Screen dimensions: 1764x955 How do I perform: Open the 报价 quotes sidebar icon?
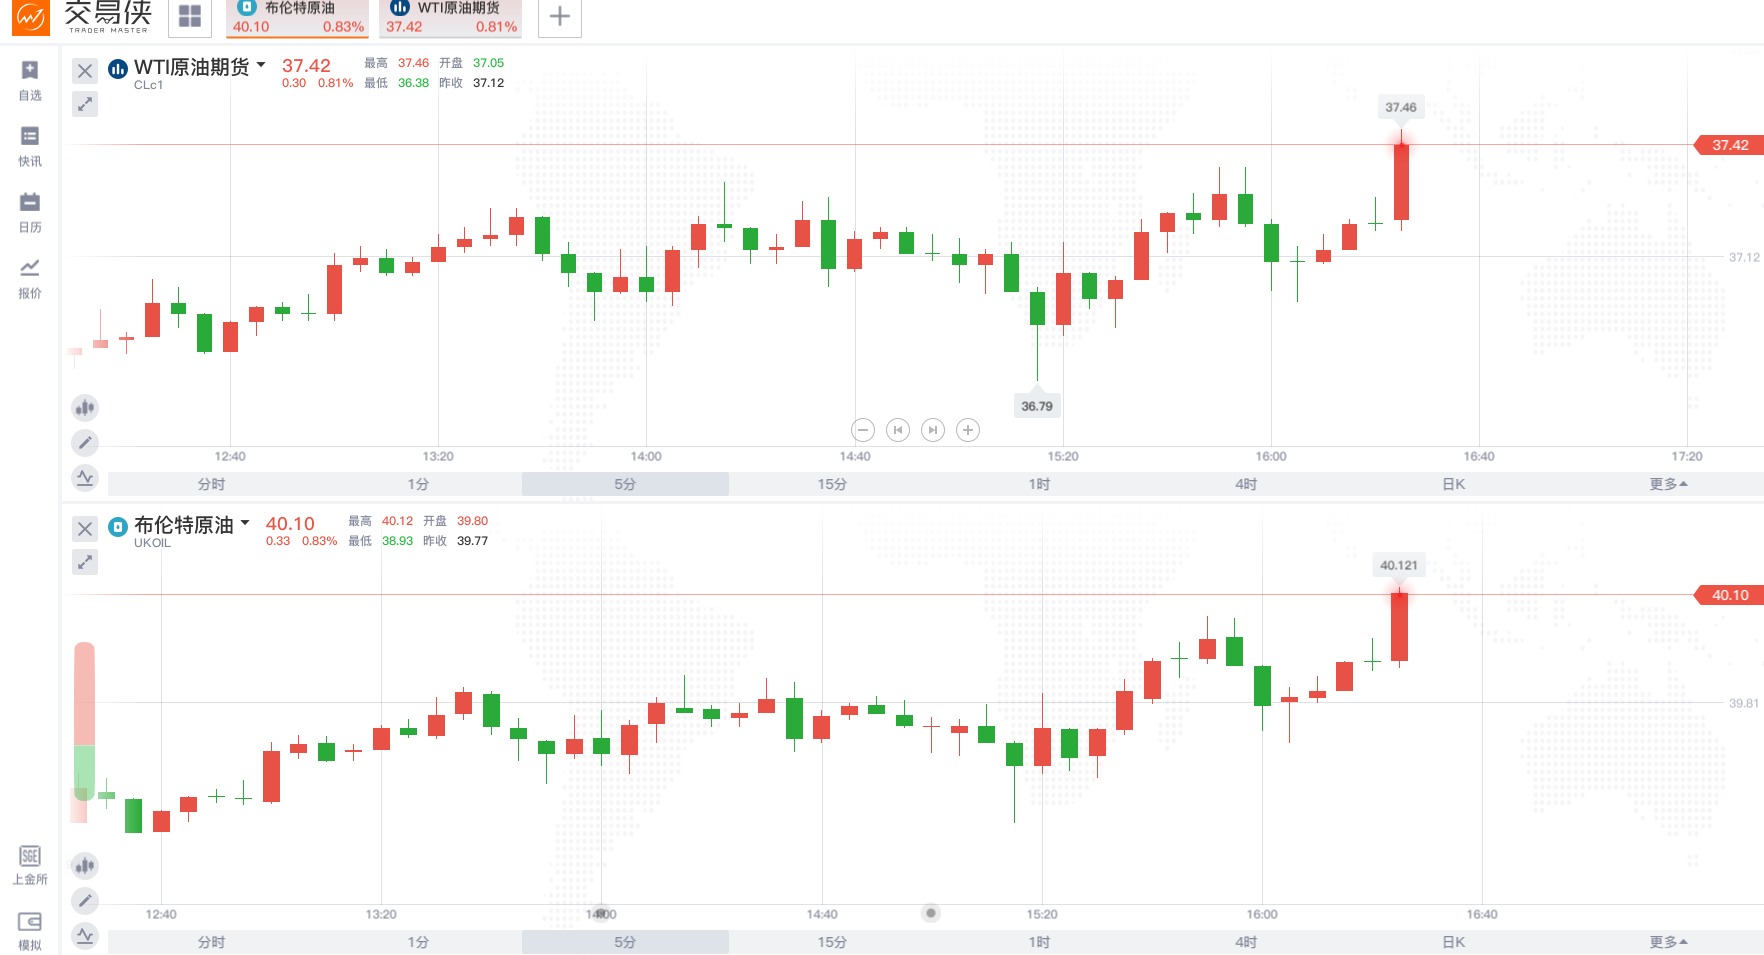(30, 278)
